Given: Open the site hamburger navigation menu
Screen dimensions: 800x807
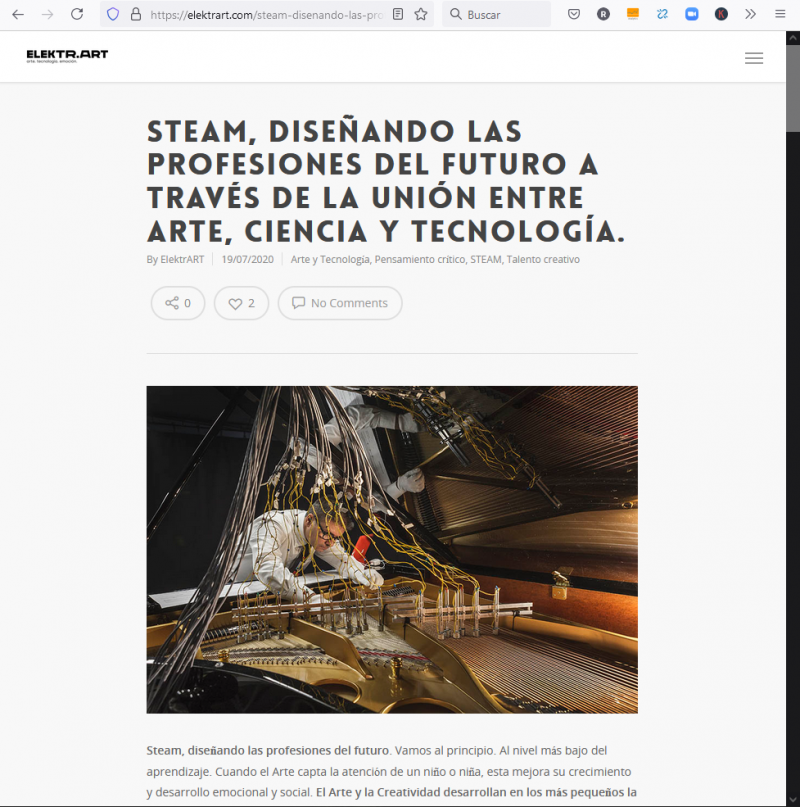Looking at the screenshot, I should 754,58.
